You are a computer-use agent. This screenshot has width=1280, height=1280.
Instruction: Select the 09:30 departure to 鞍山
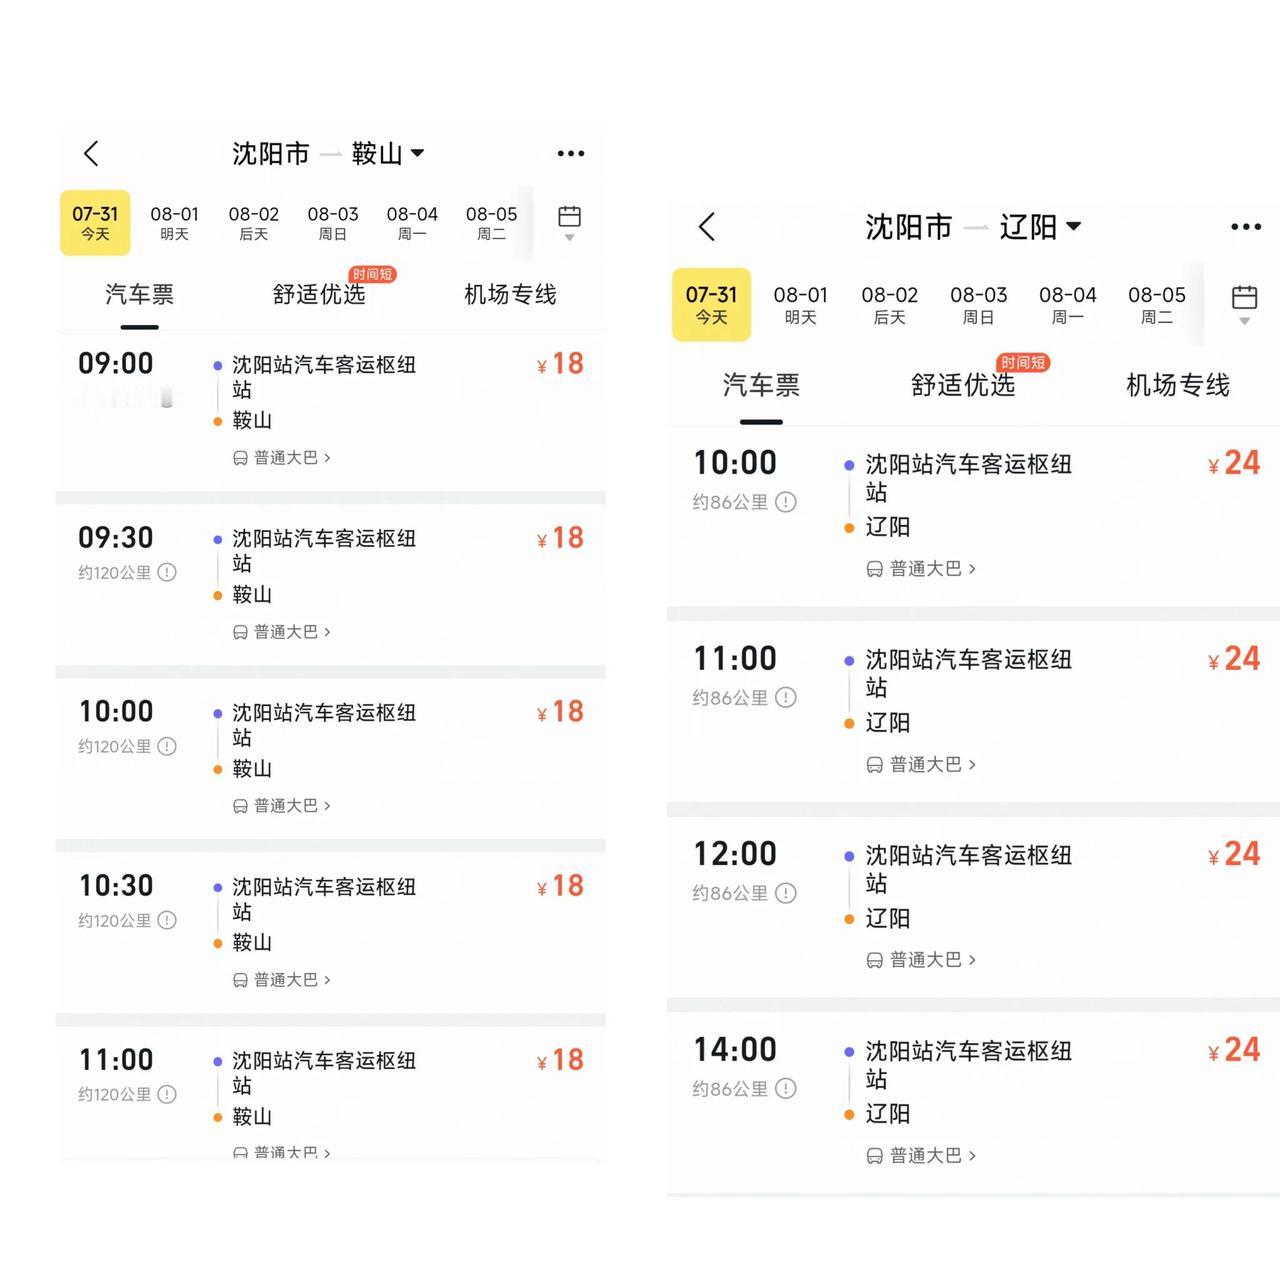(331, 585)
